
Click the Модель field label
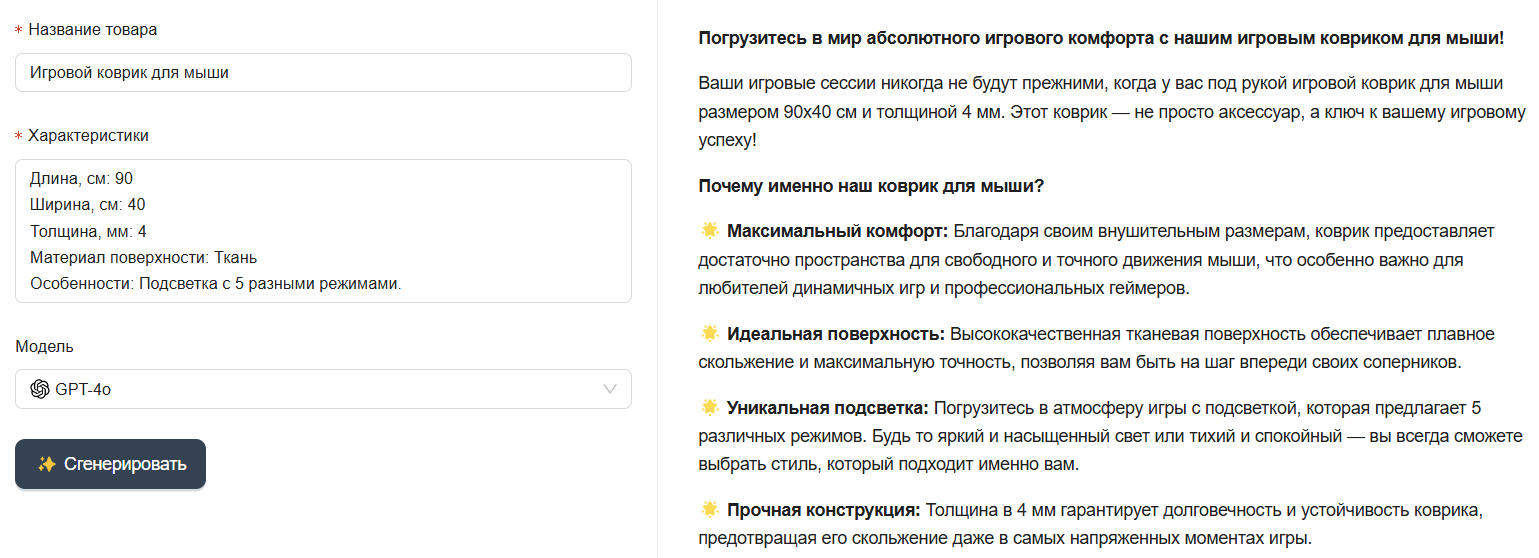pos(44,346)
